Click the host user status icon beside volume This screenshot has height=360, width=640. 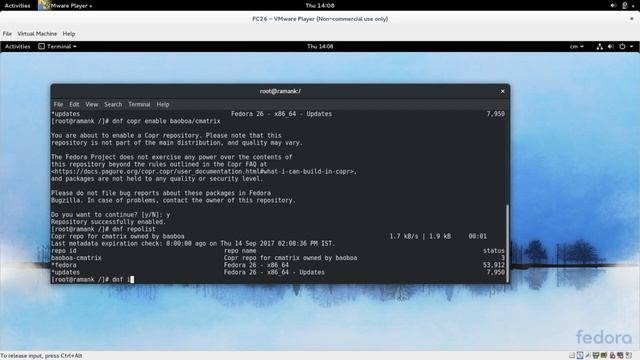624,6
